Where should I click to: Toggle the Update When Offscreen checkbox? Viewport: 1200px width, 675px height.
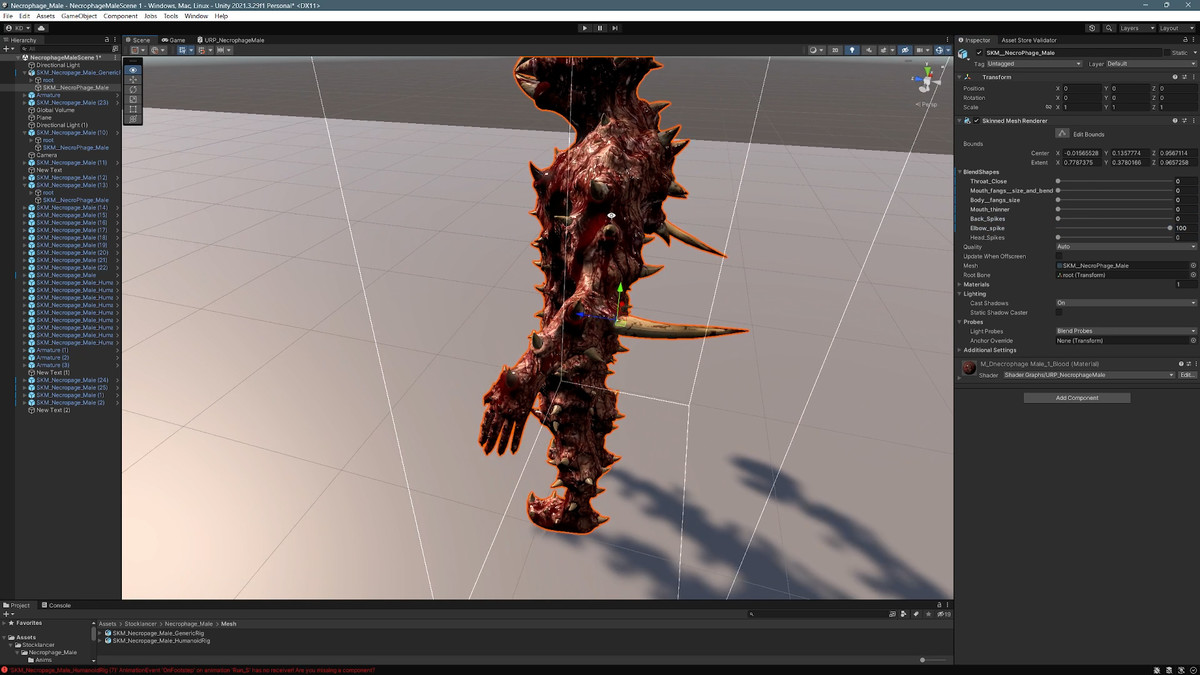tap(1060, 256)
